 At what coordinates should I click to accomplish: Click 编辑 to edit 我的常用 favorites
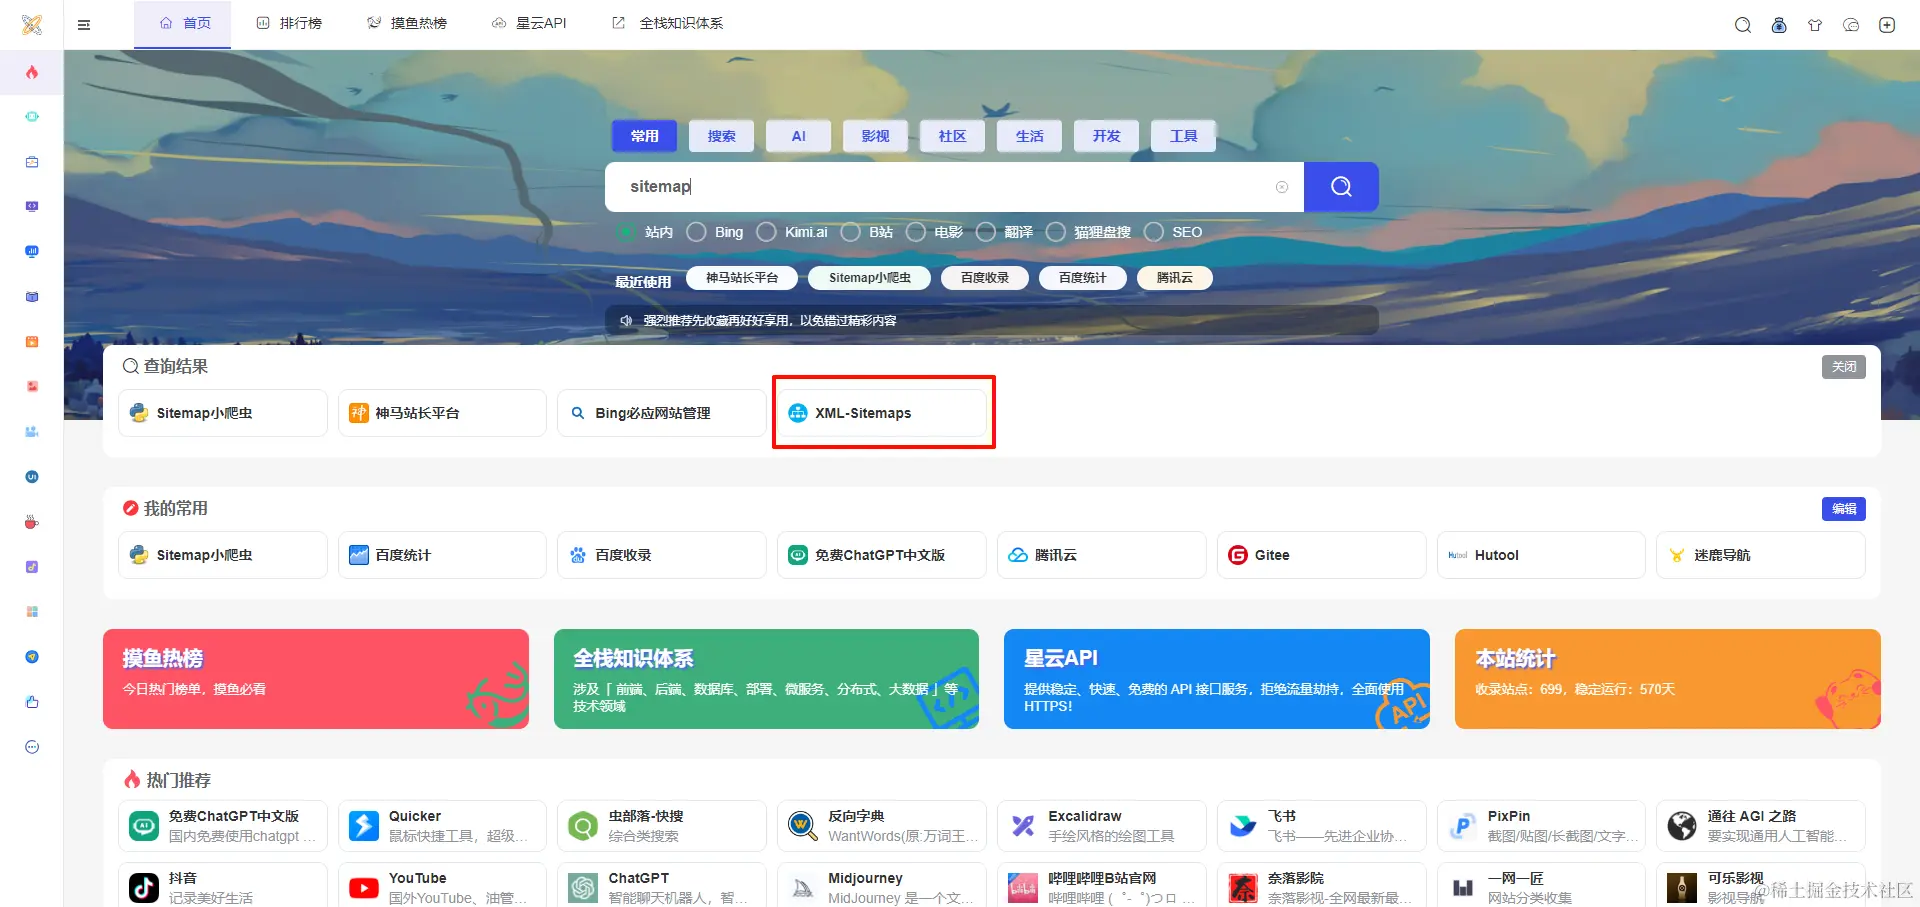coord(1843,509)
